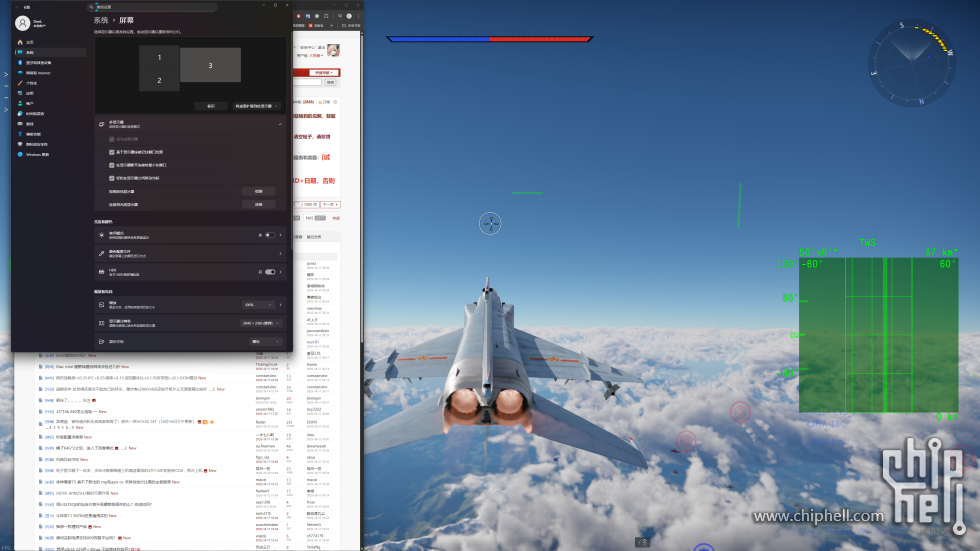Select monitor 2 in display arrangement
Image resolution: width=980 pixels, height=551 pixels.
159,81
